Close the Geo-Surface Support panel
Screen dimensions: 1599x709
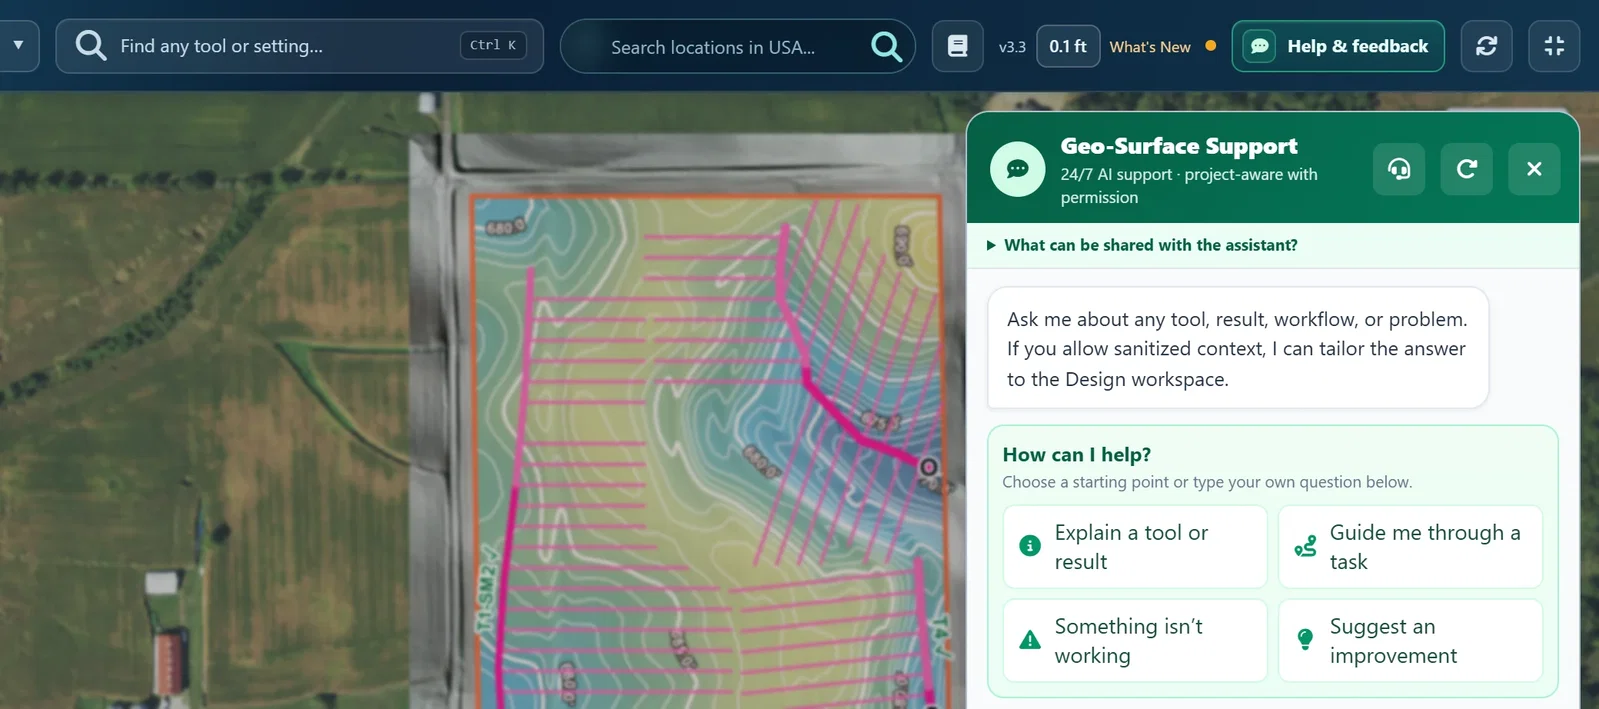(x=1534, y=169)
